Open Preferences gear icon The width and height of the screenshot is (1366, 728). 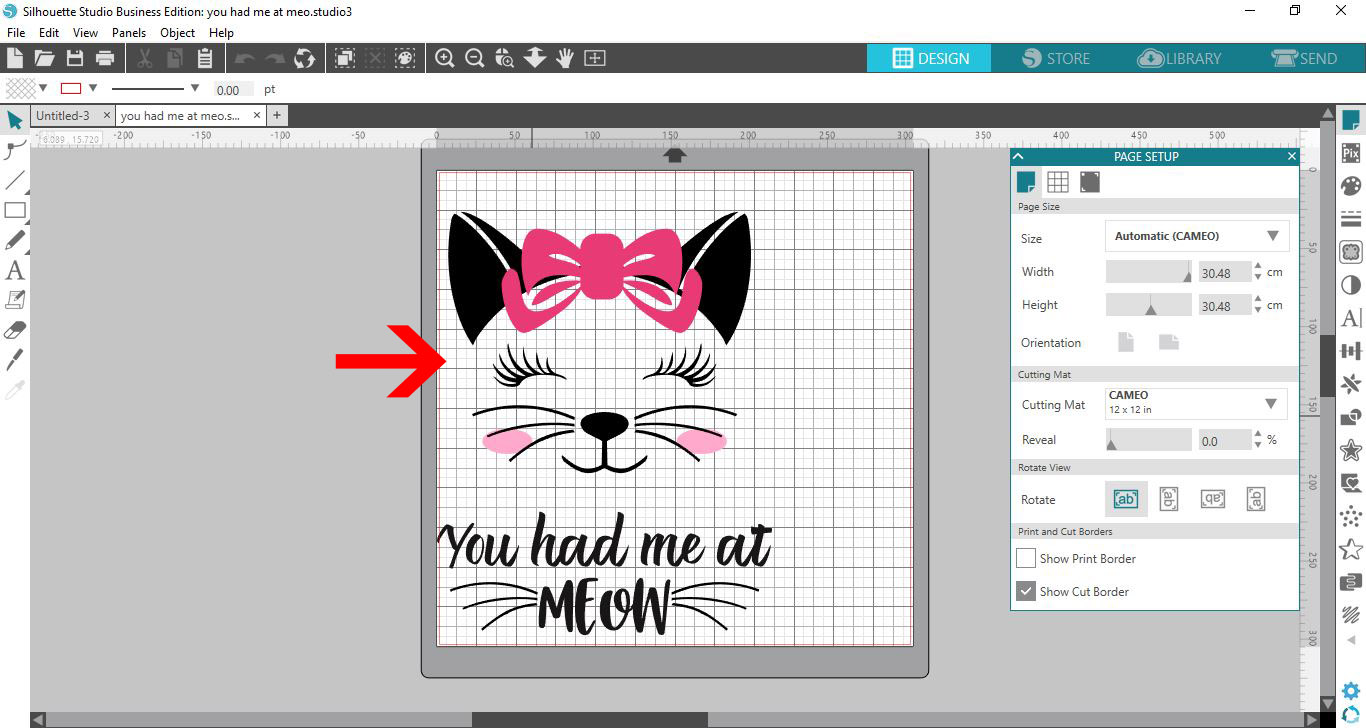tap(1351, 690)
